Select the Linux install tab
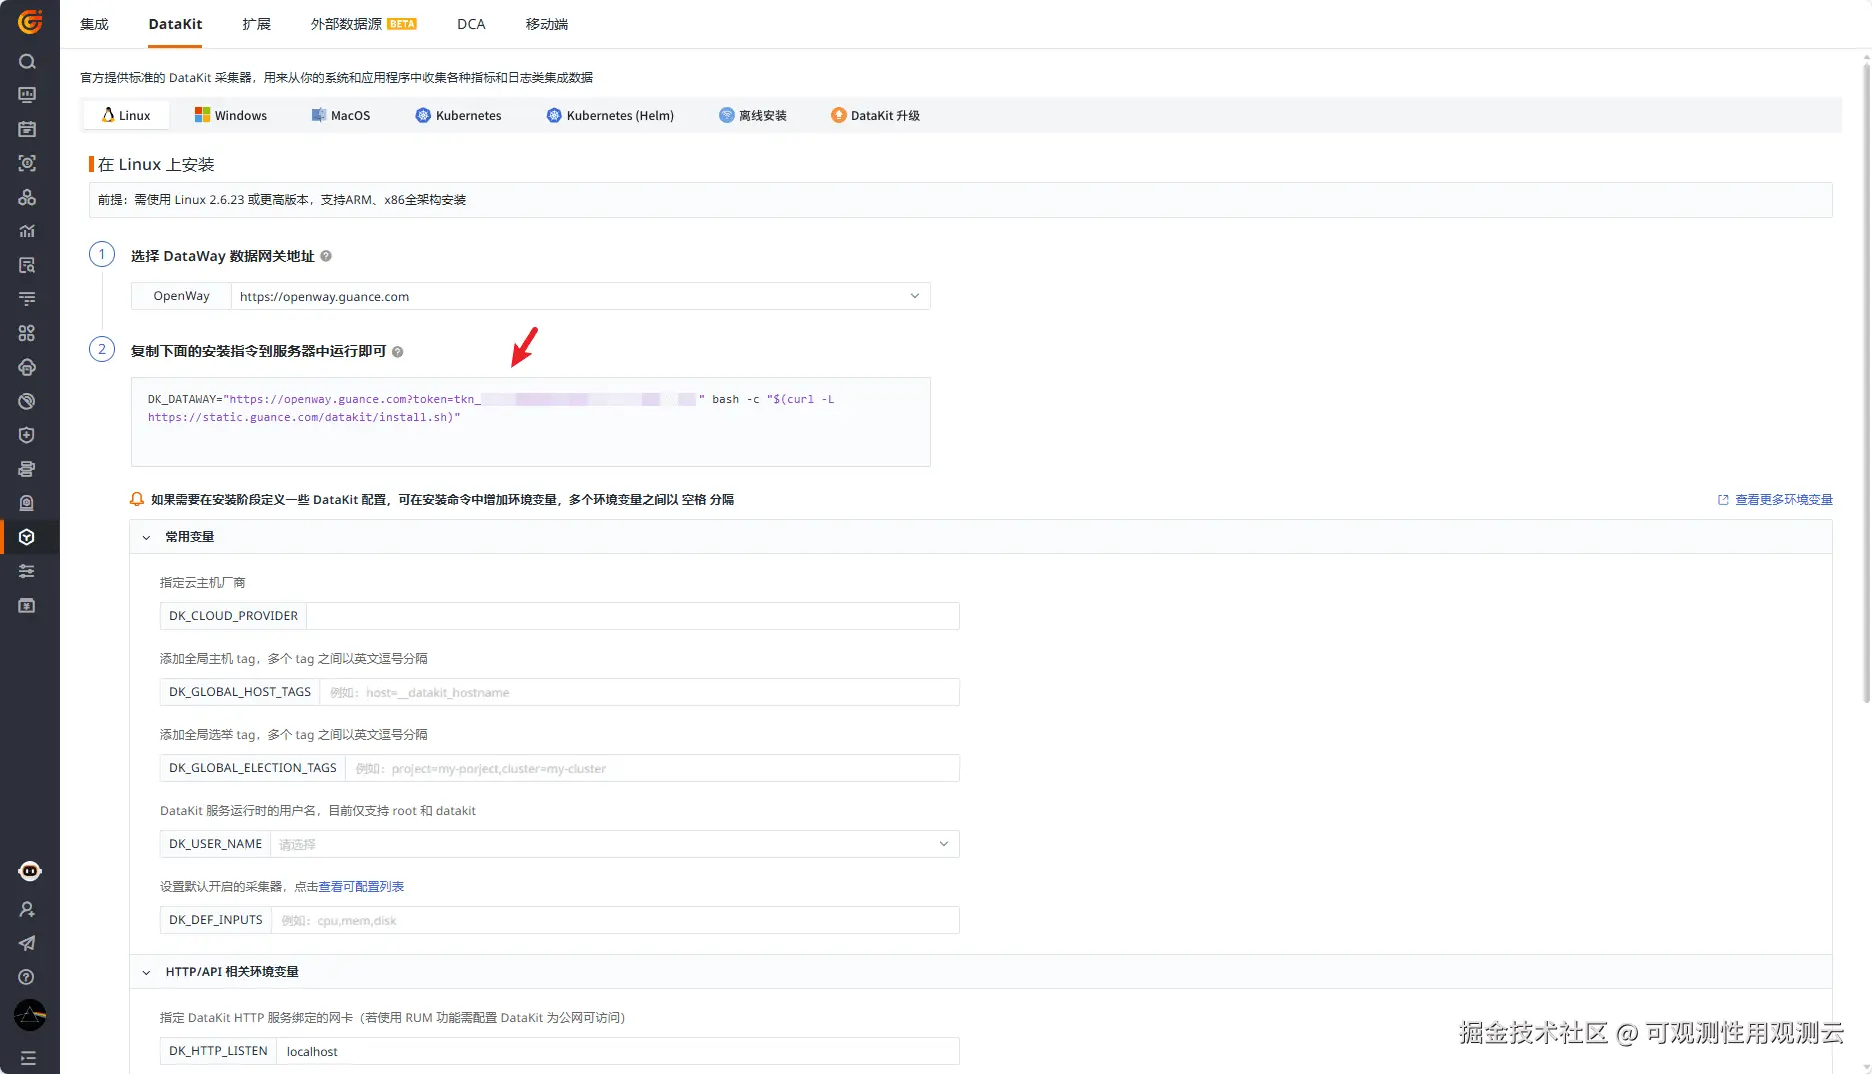Image resolution: width=1872 pixels, height=1074 pixels. [126, 115]
